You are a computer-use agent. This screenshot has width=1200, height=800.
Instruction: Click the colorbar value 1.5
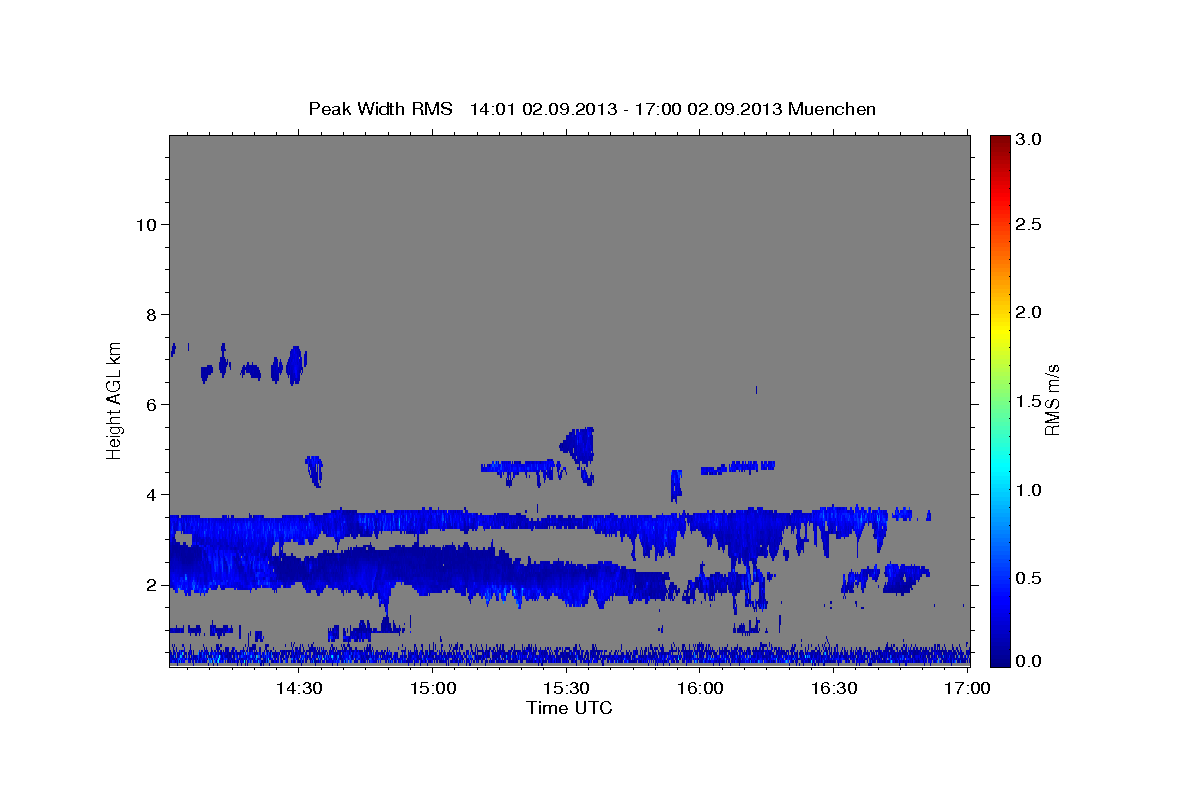click(1029, 401)
